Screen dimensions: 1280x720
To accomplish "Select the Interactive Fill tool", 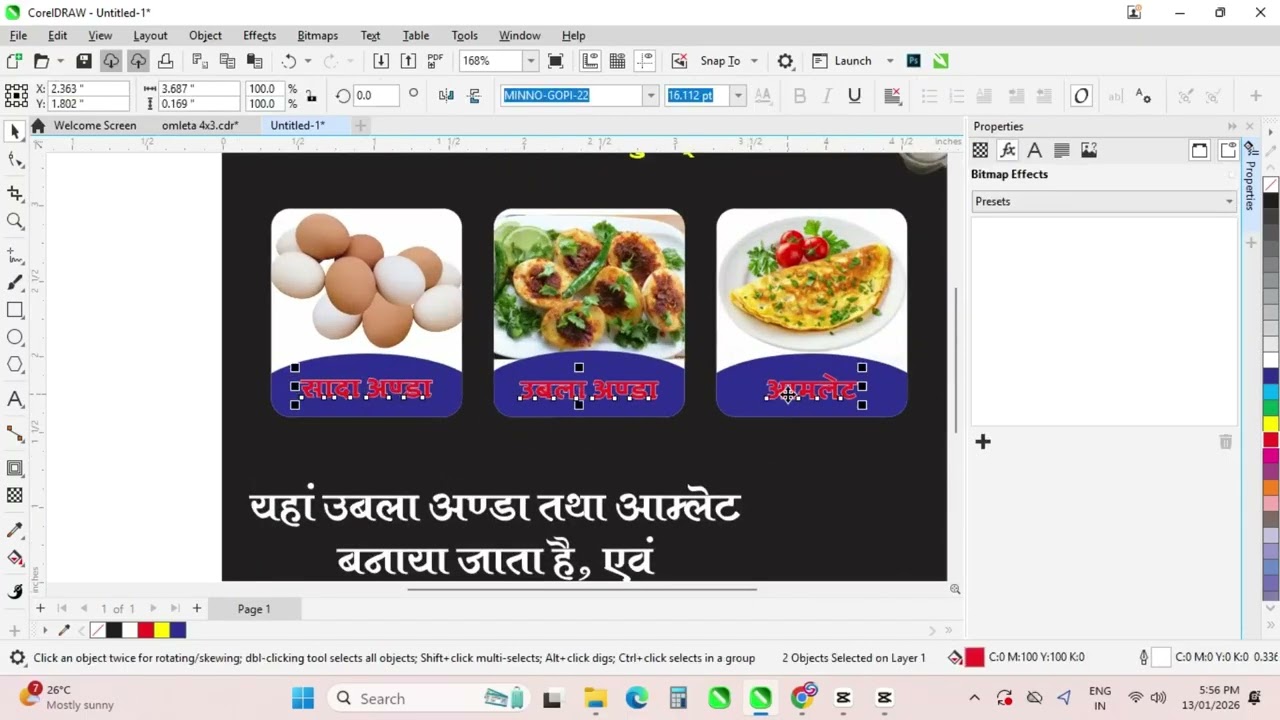I will (15, 558).
